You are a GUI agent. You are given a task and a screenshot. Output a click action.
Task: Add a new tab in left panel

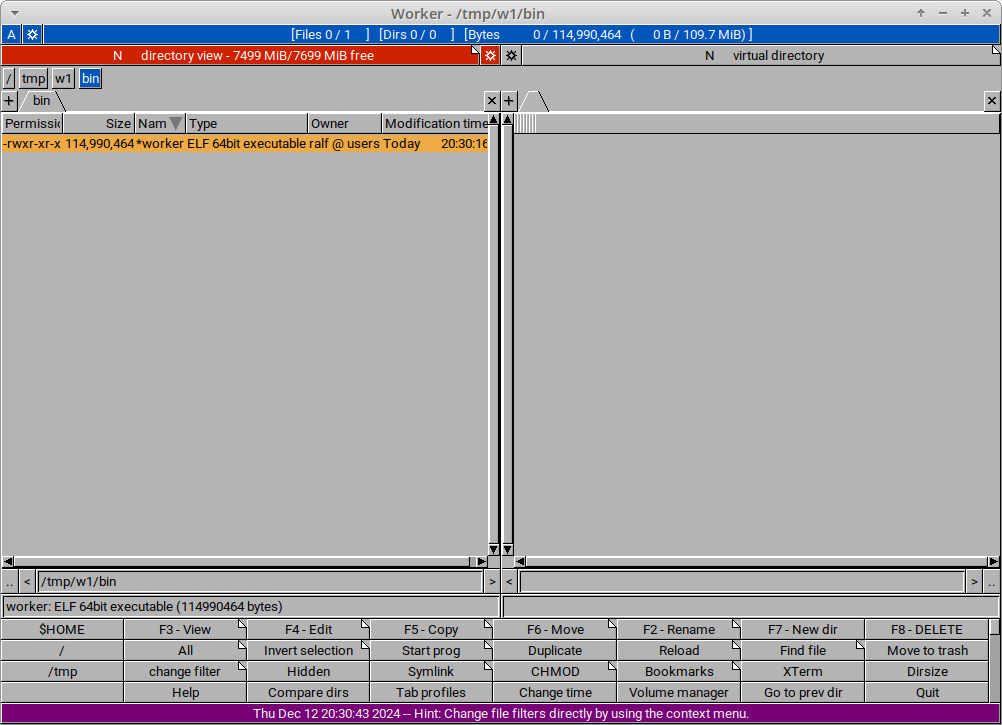point(9,101)
